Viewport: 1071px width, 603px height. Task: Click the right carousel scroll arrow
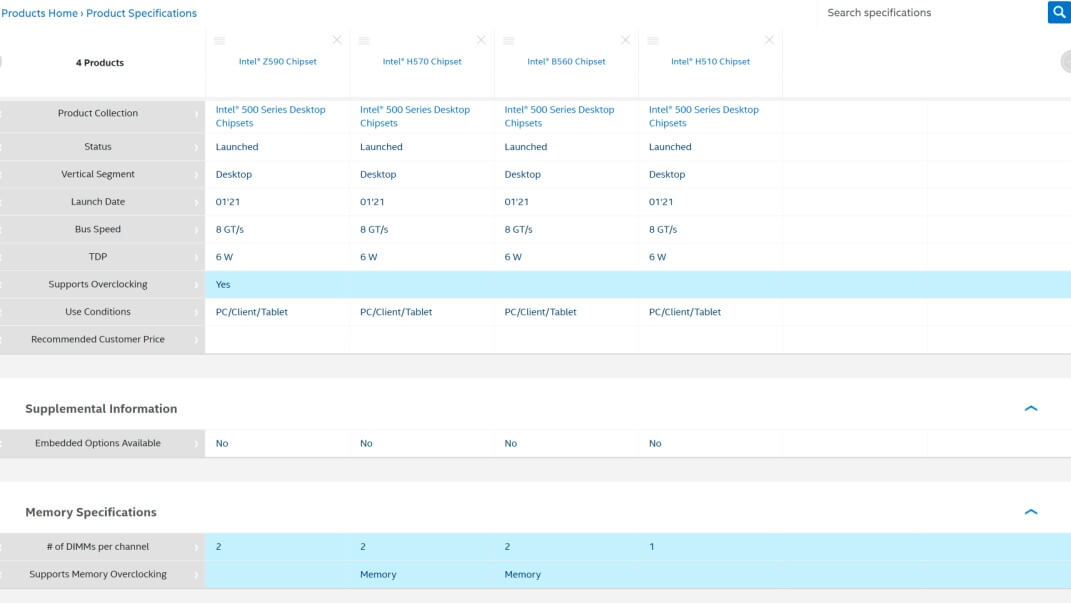(1066, 62)
